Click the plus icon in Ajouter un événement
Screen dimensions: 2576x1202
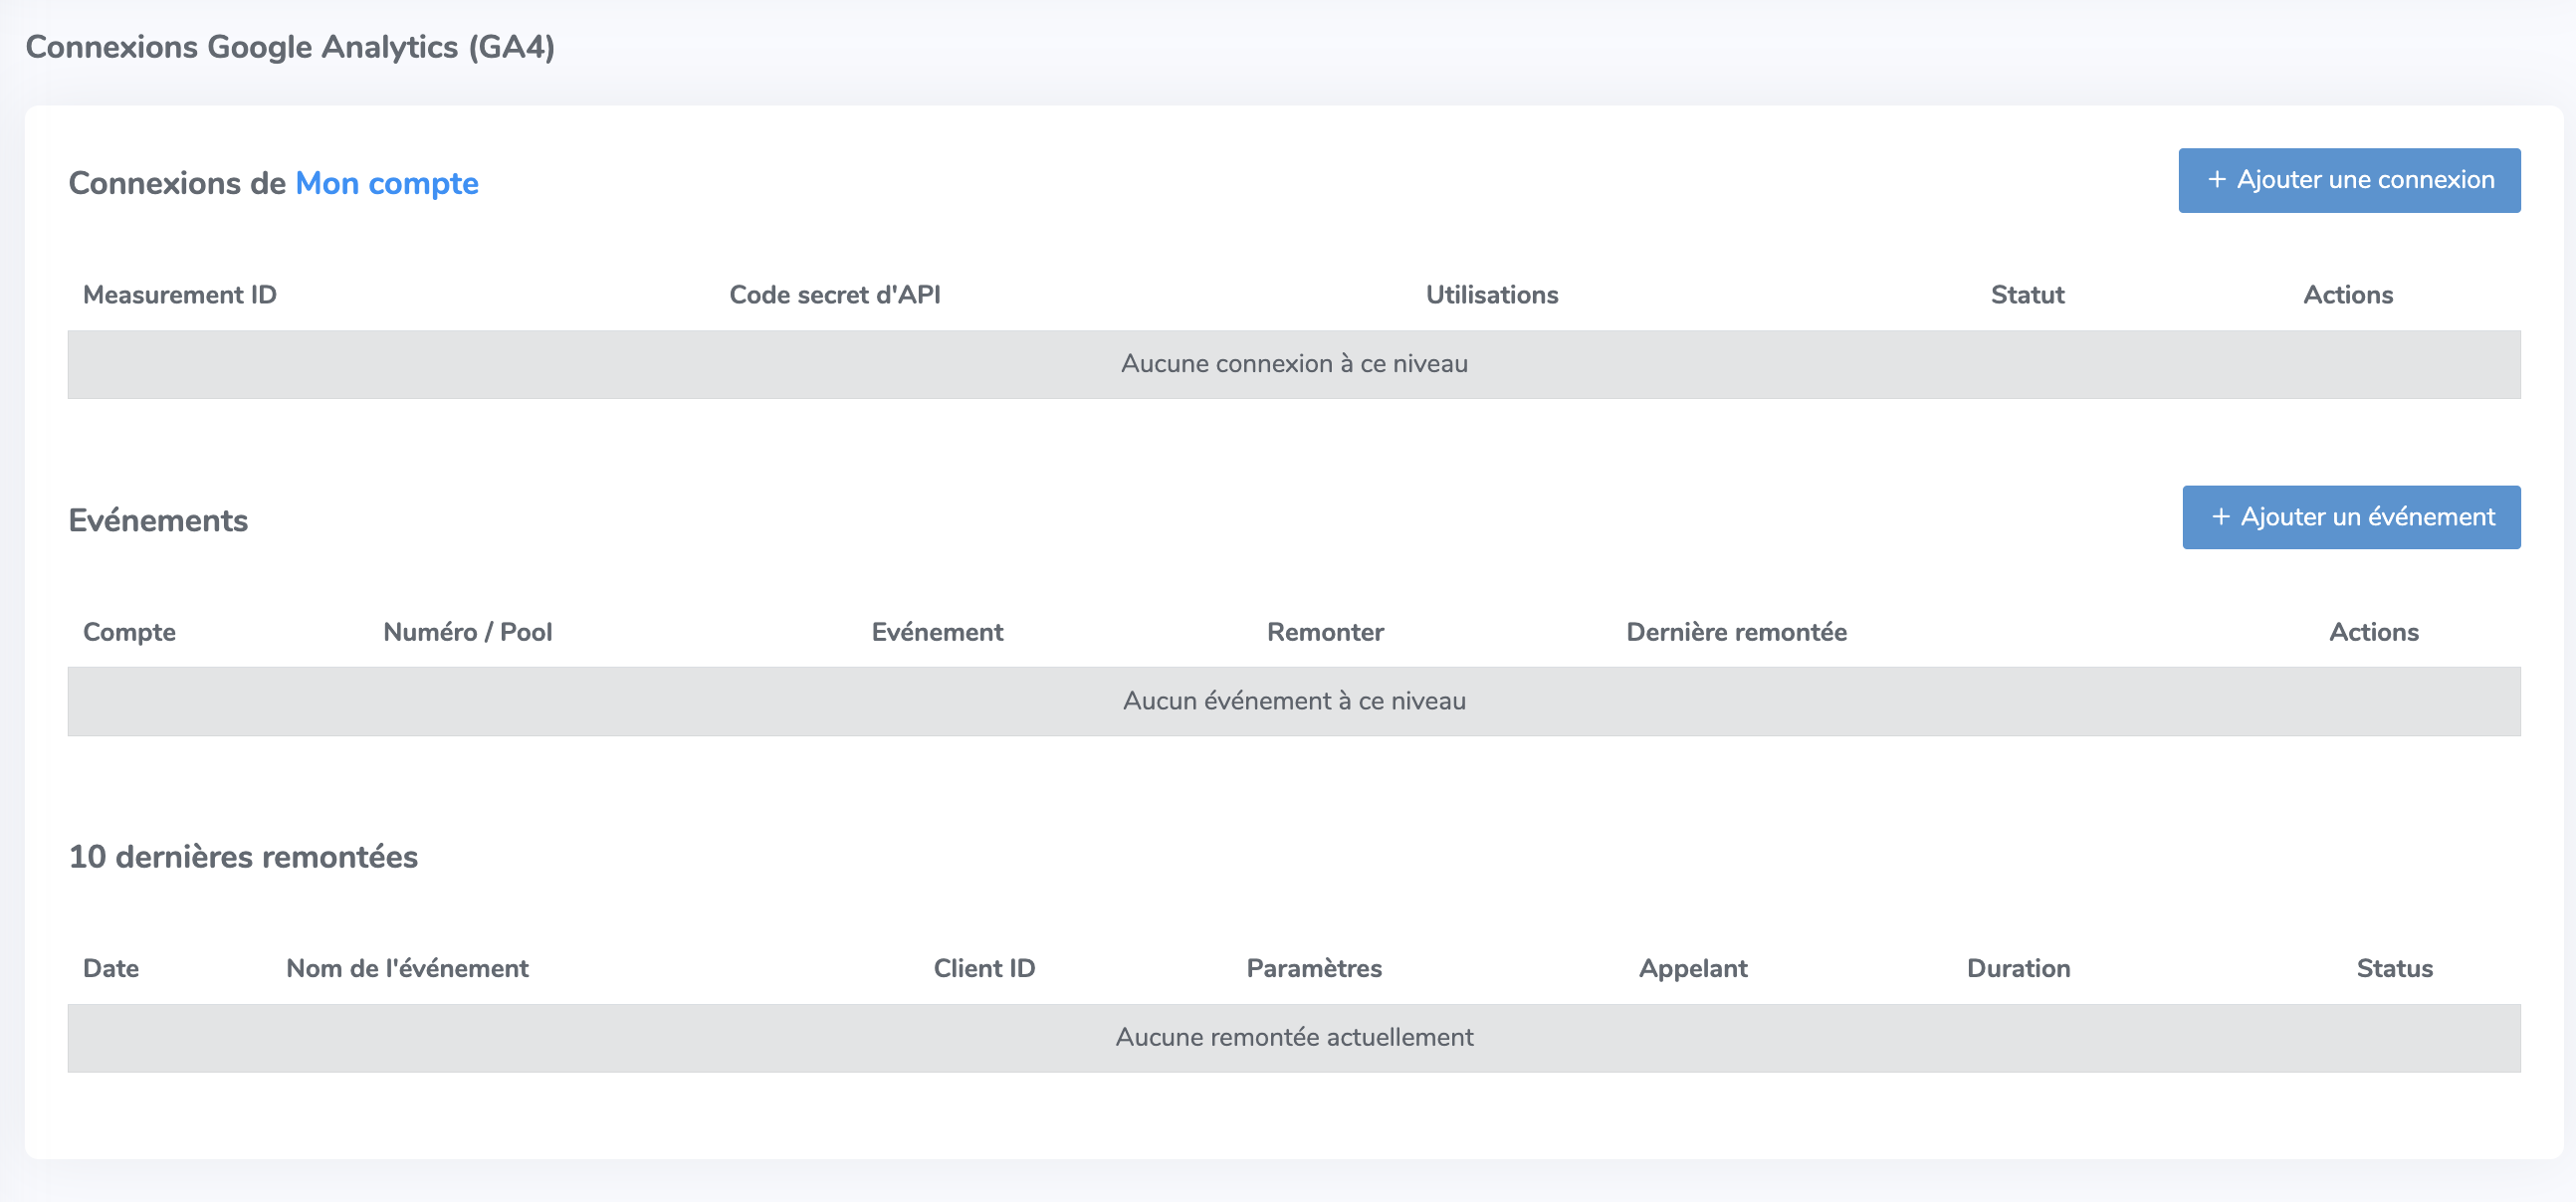coord(2221,517)
